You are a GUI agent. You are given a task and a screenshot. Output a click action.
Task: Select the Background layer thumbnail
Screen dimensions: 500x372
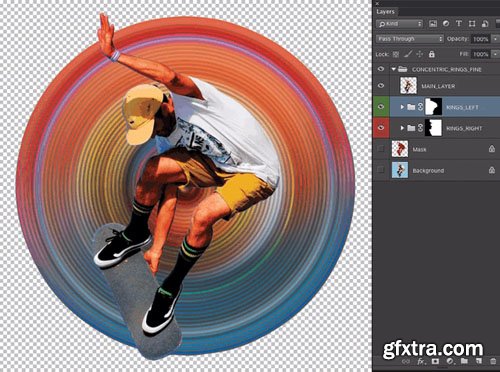400,170
